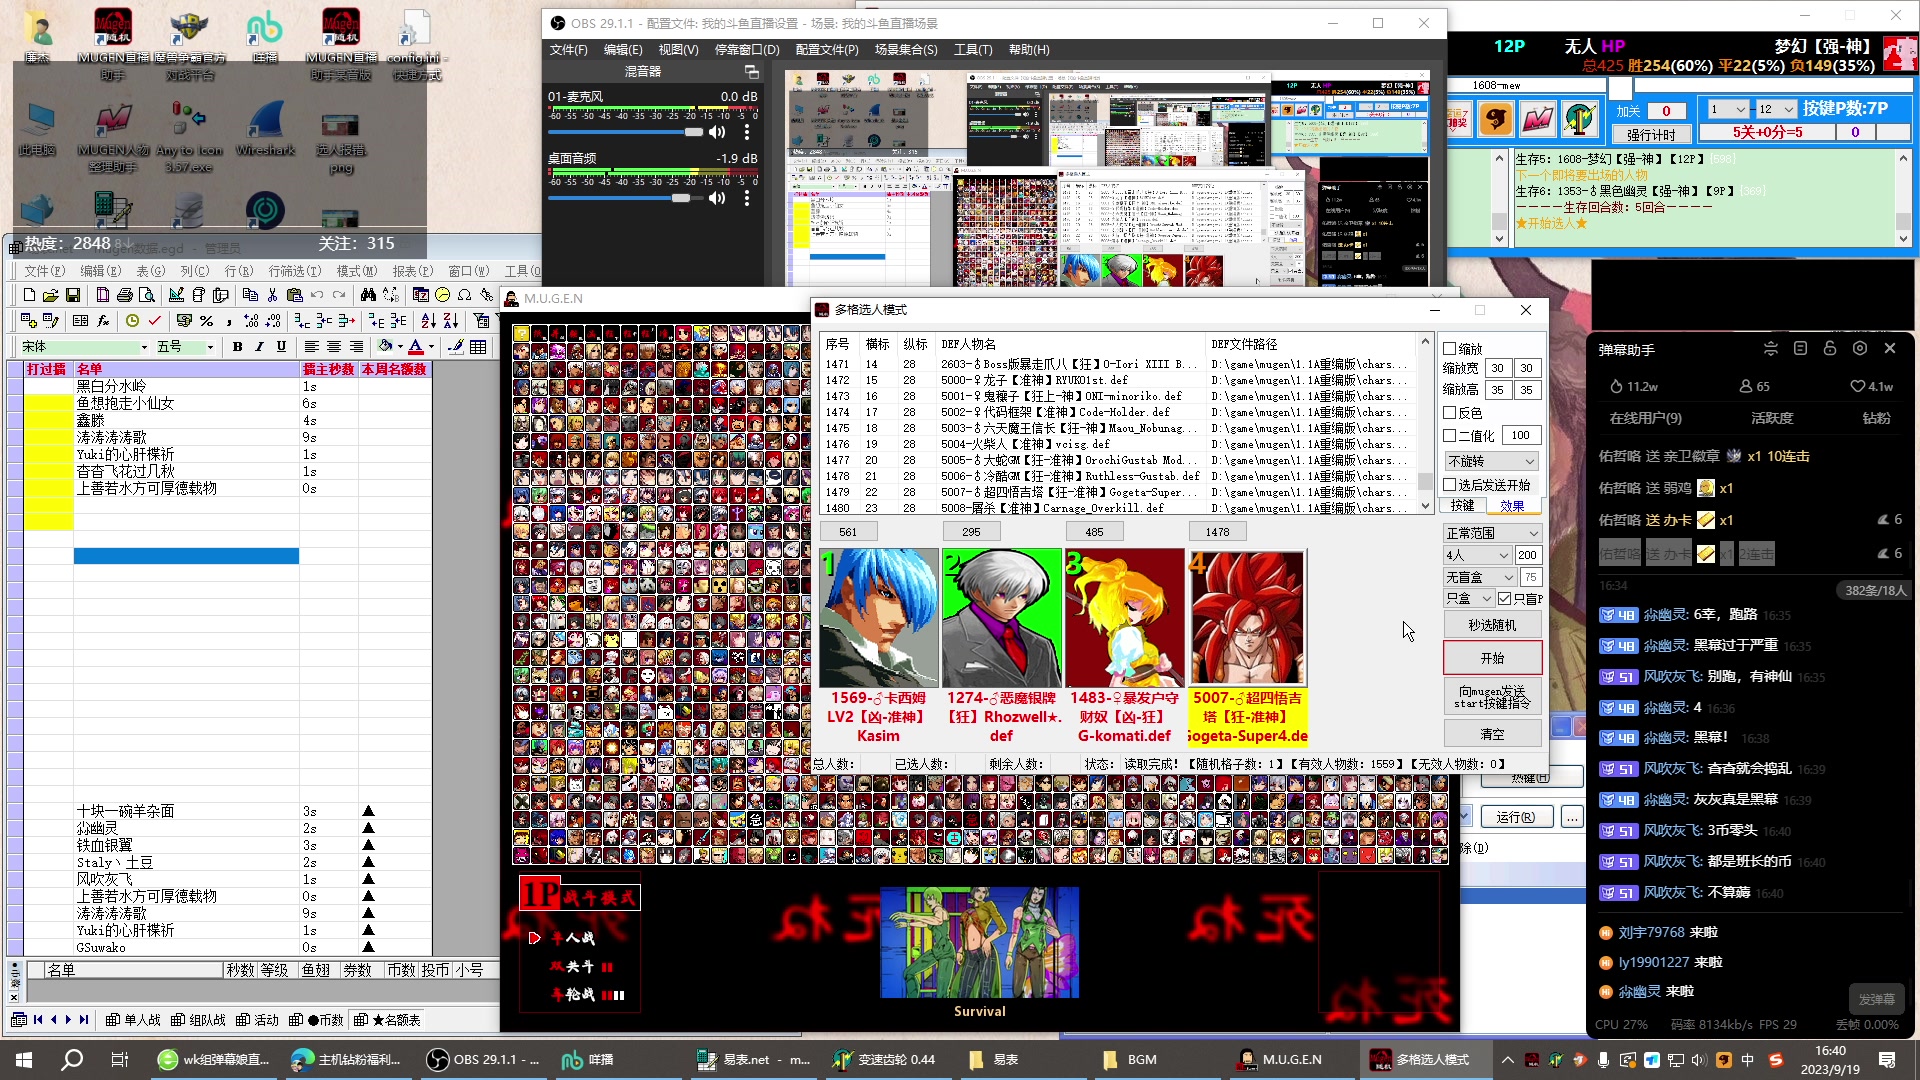The height and width of the screenshot is (1080, 1920).
Task: Enable the 缩放 checkbox
Action: point(1449,349)
